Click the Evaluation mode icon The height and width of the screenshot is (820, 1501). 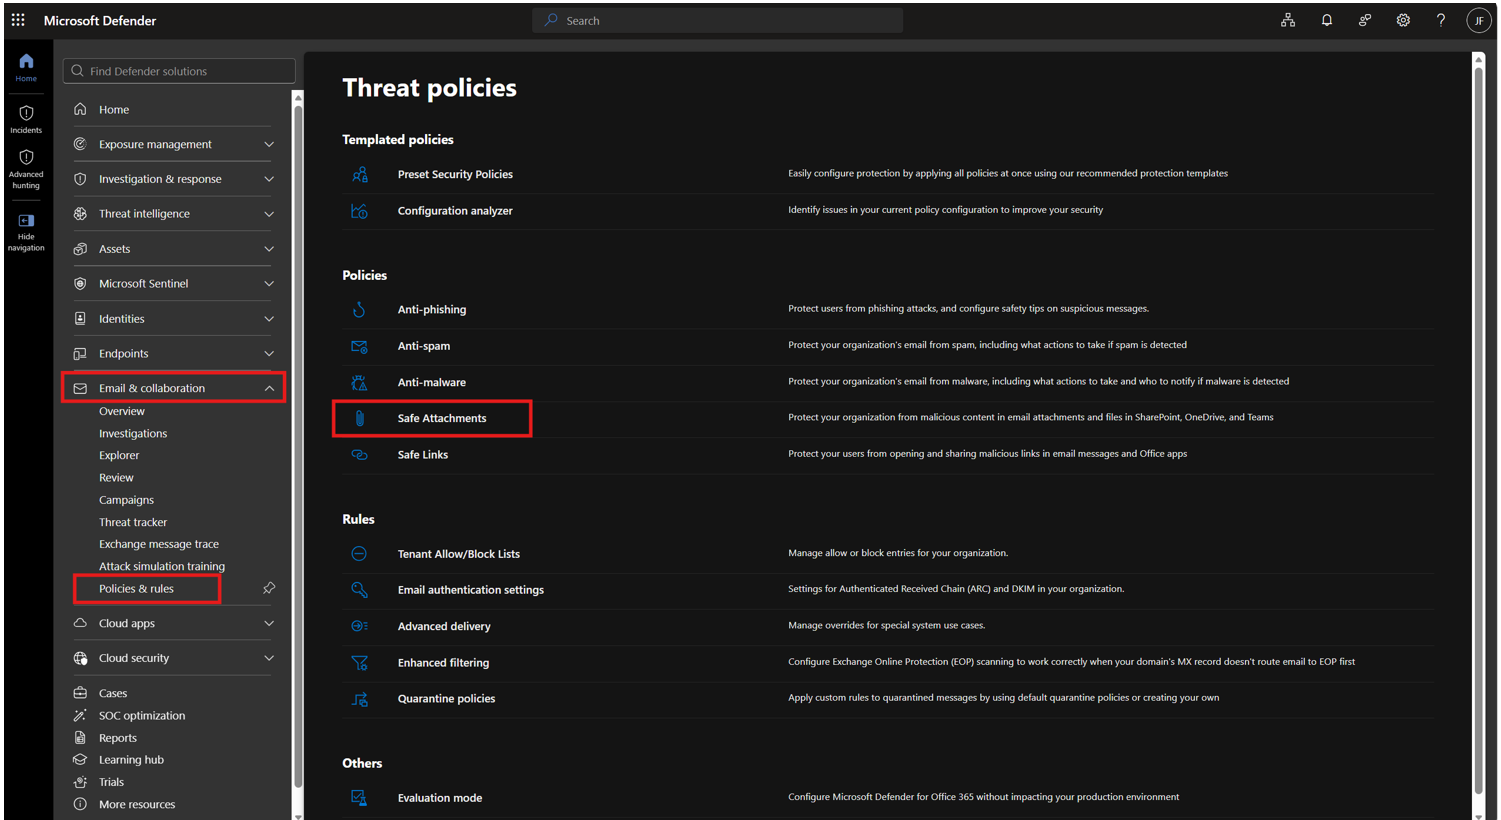(x=360, y=798)
